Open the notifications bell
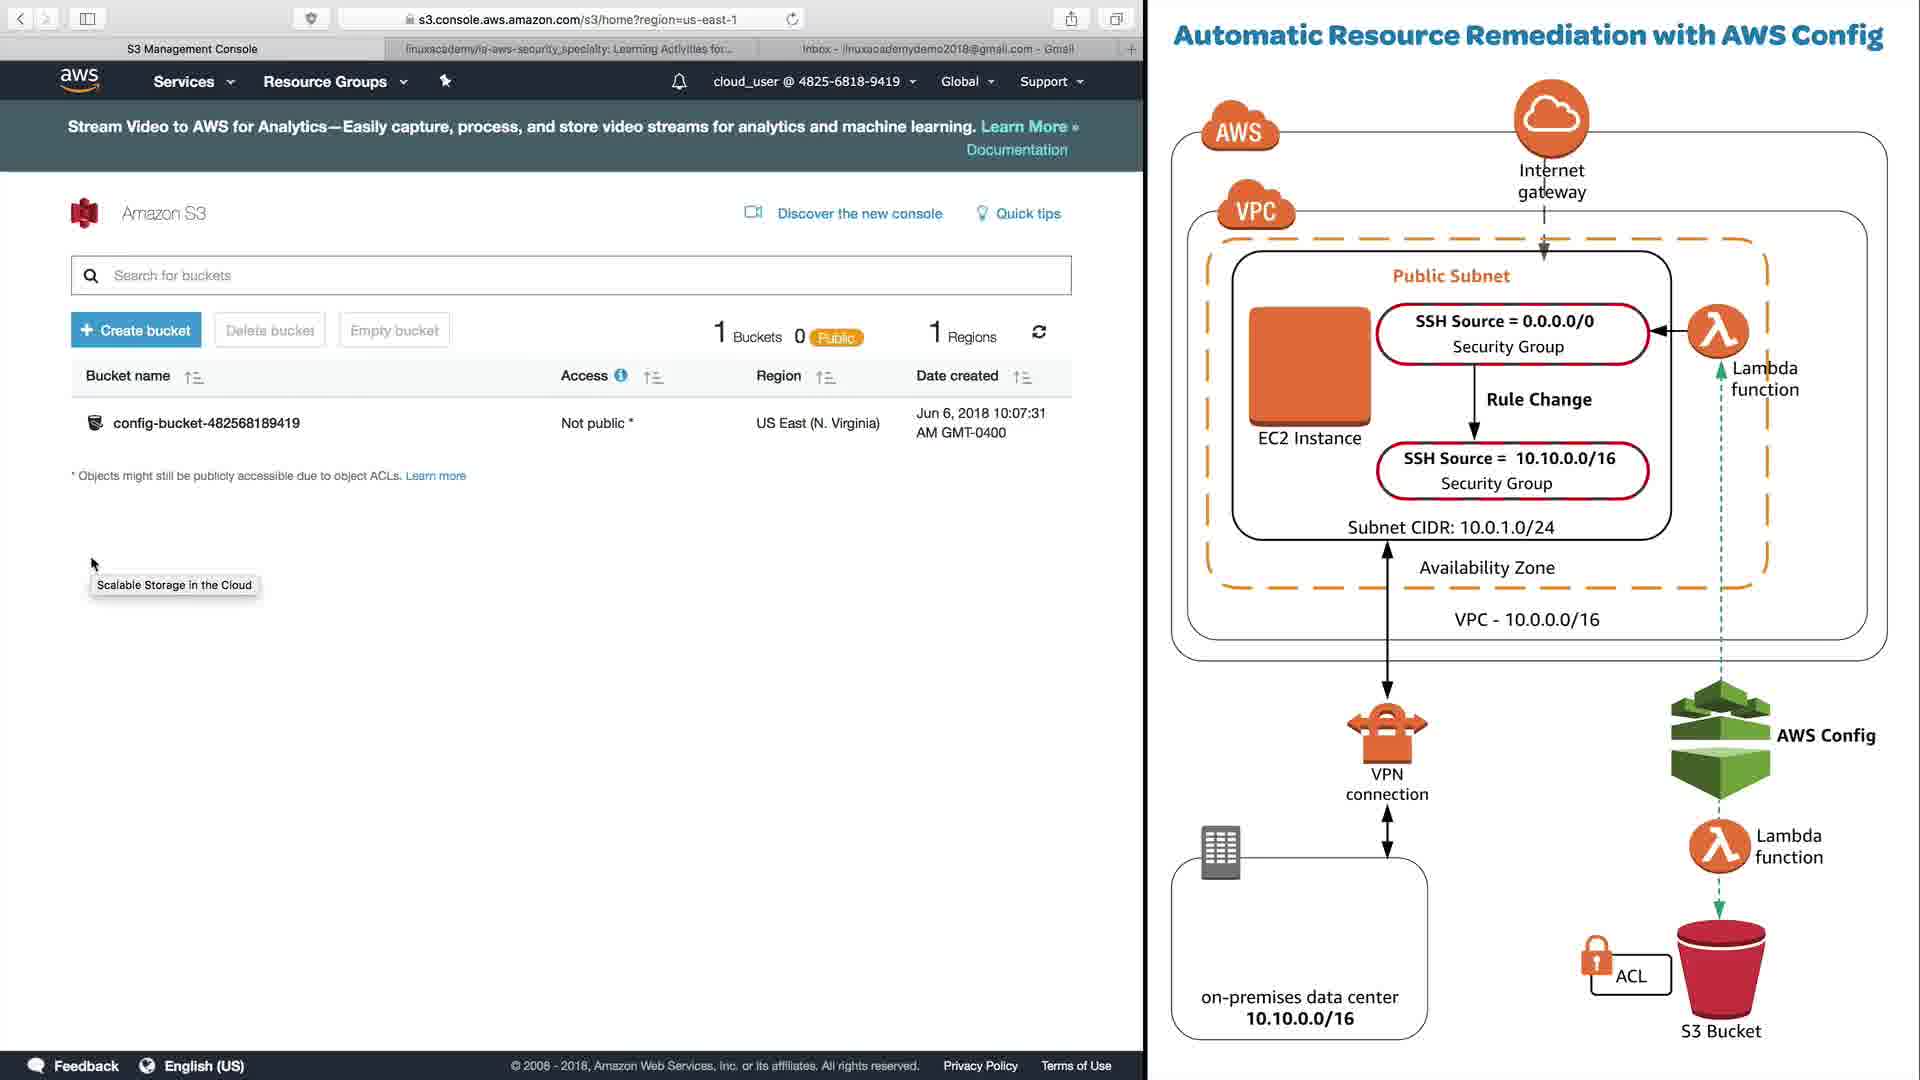 (679, 82)
